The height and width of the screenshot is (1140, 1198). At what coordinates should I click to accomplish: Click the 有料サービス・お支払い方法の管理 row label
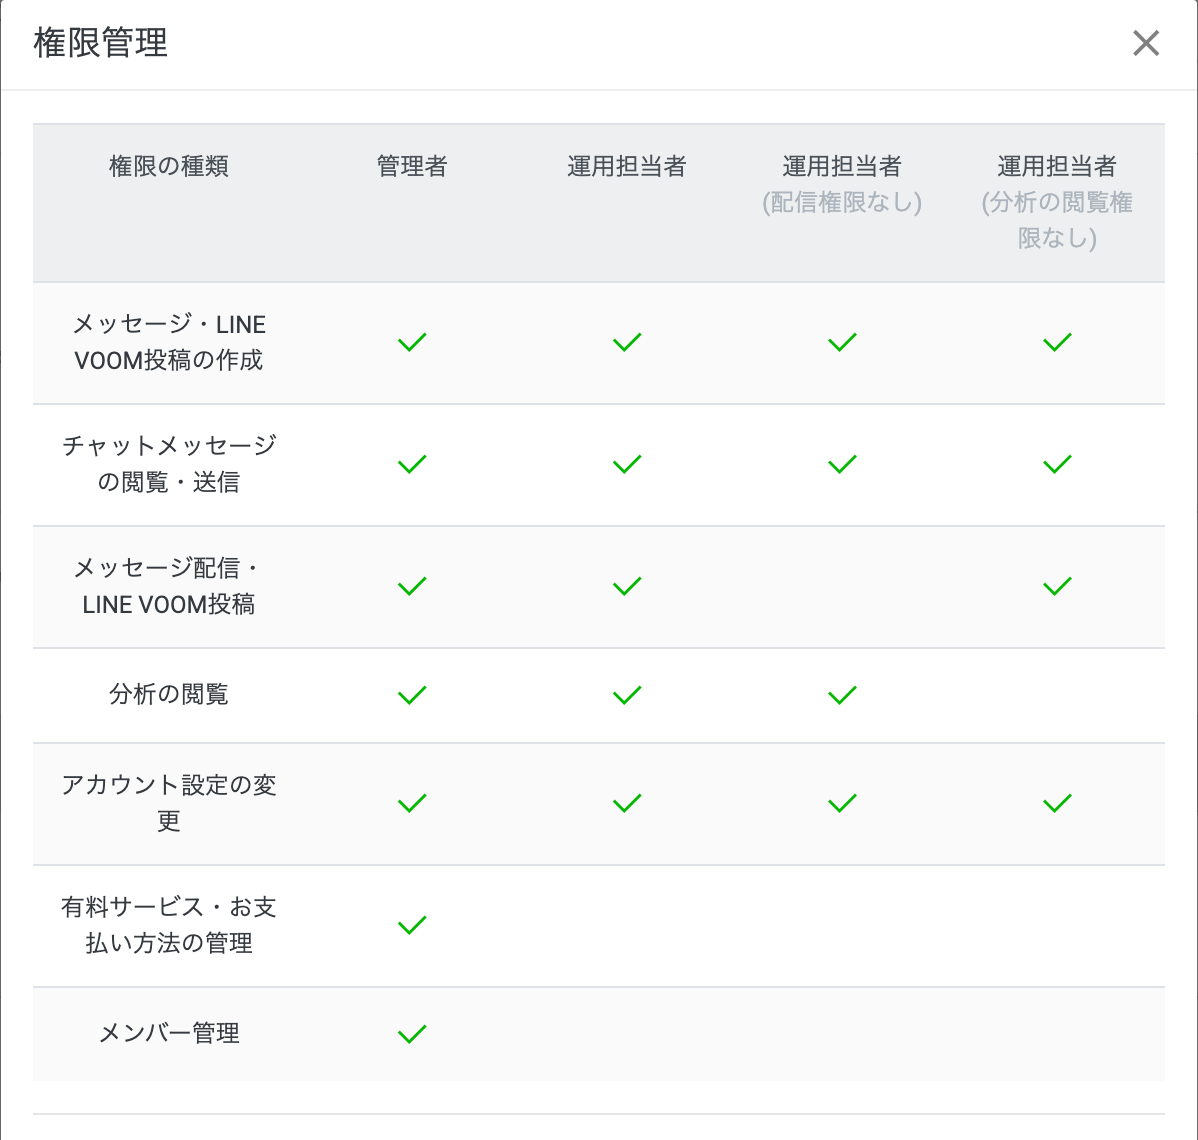point(170,925)
